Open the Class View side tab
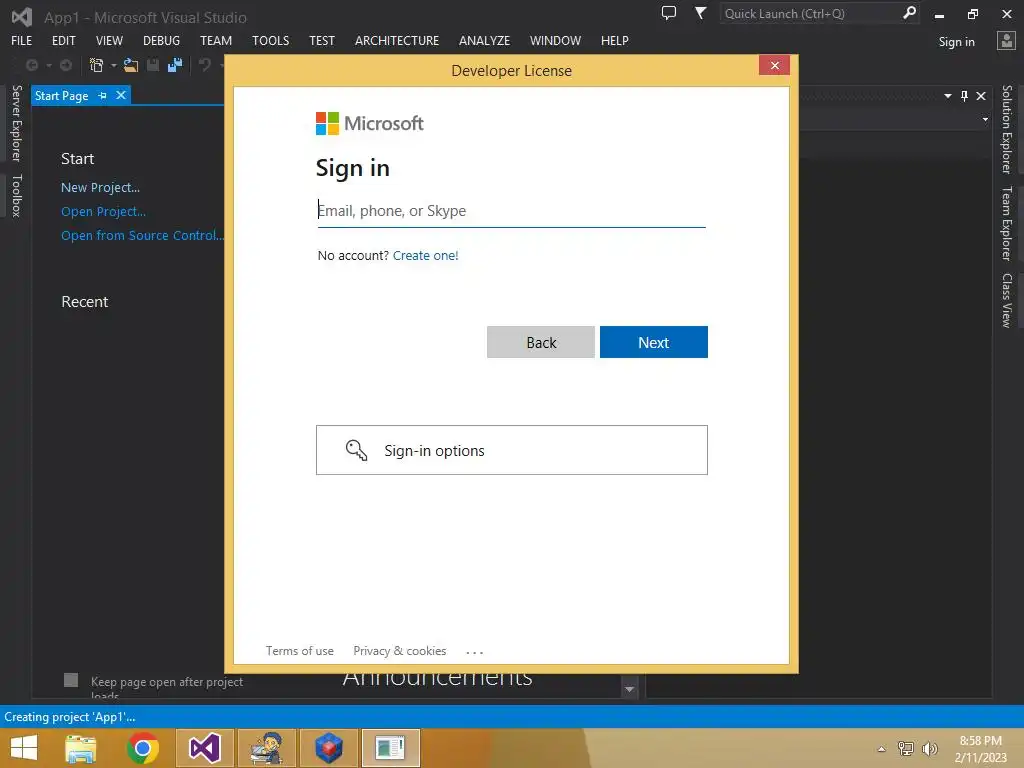The height and width of the screenshot is (768, 1024). pos(1006,300)
